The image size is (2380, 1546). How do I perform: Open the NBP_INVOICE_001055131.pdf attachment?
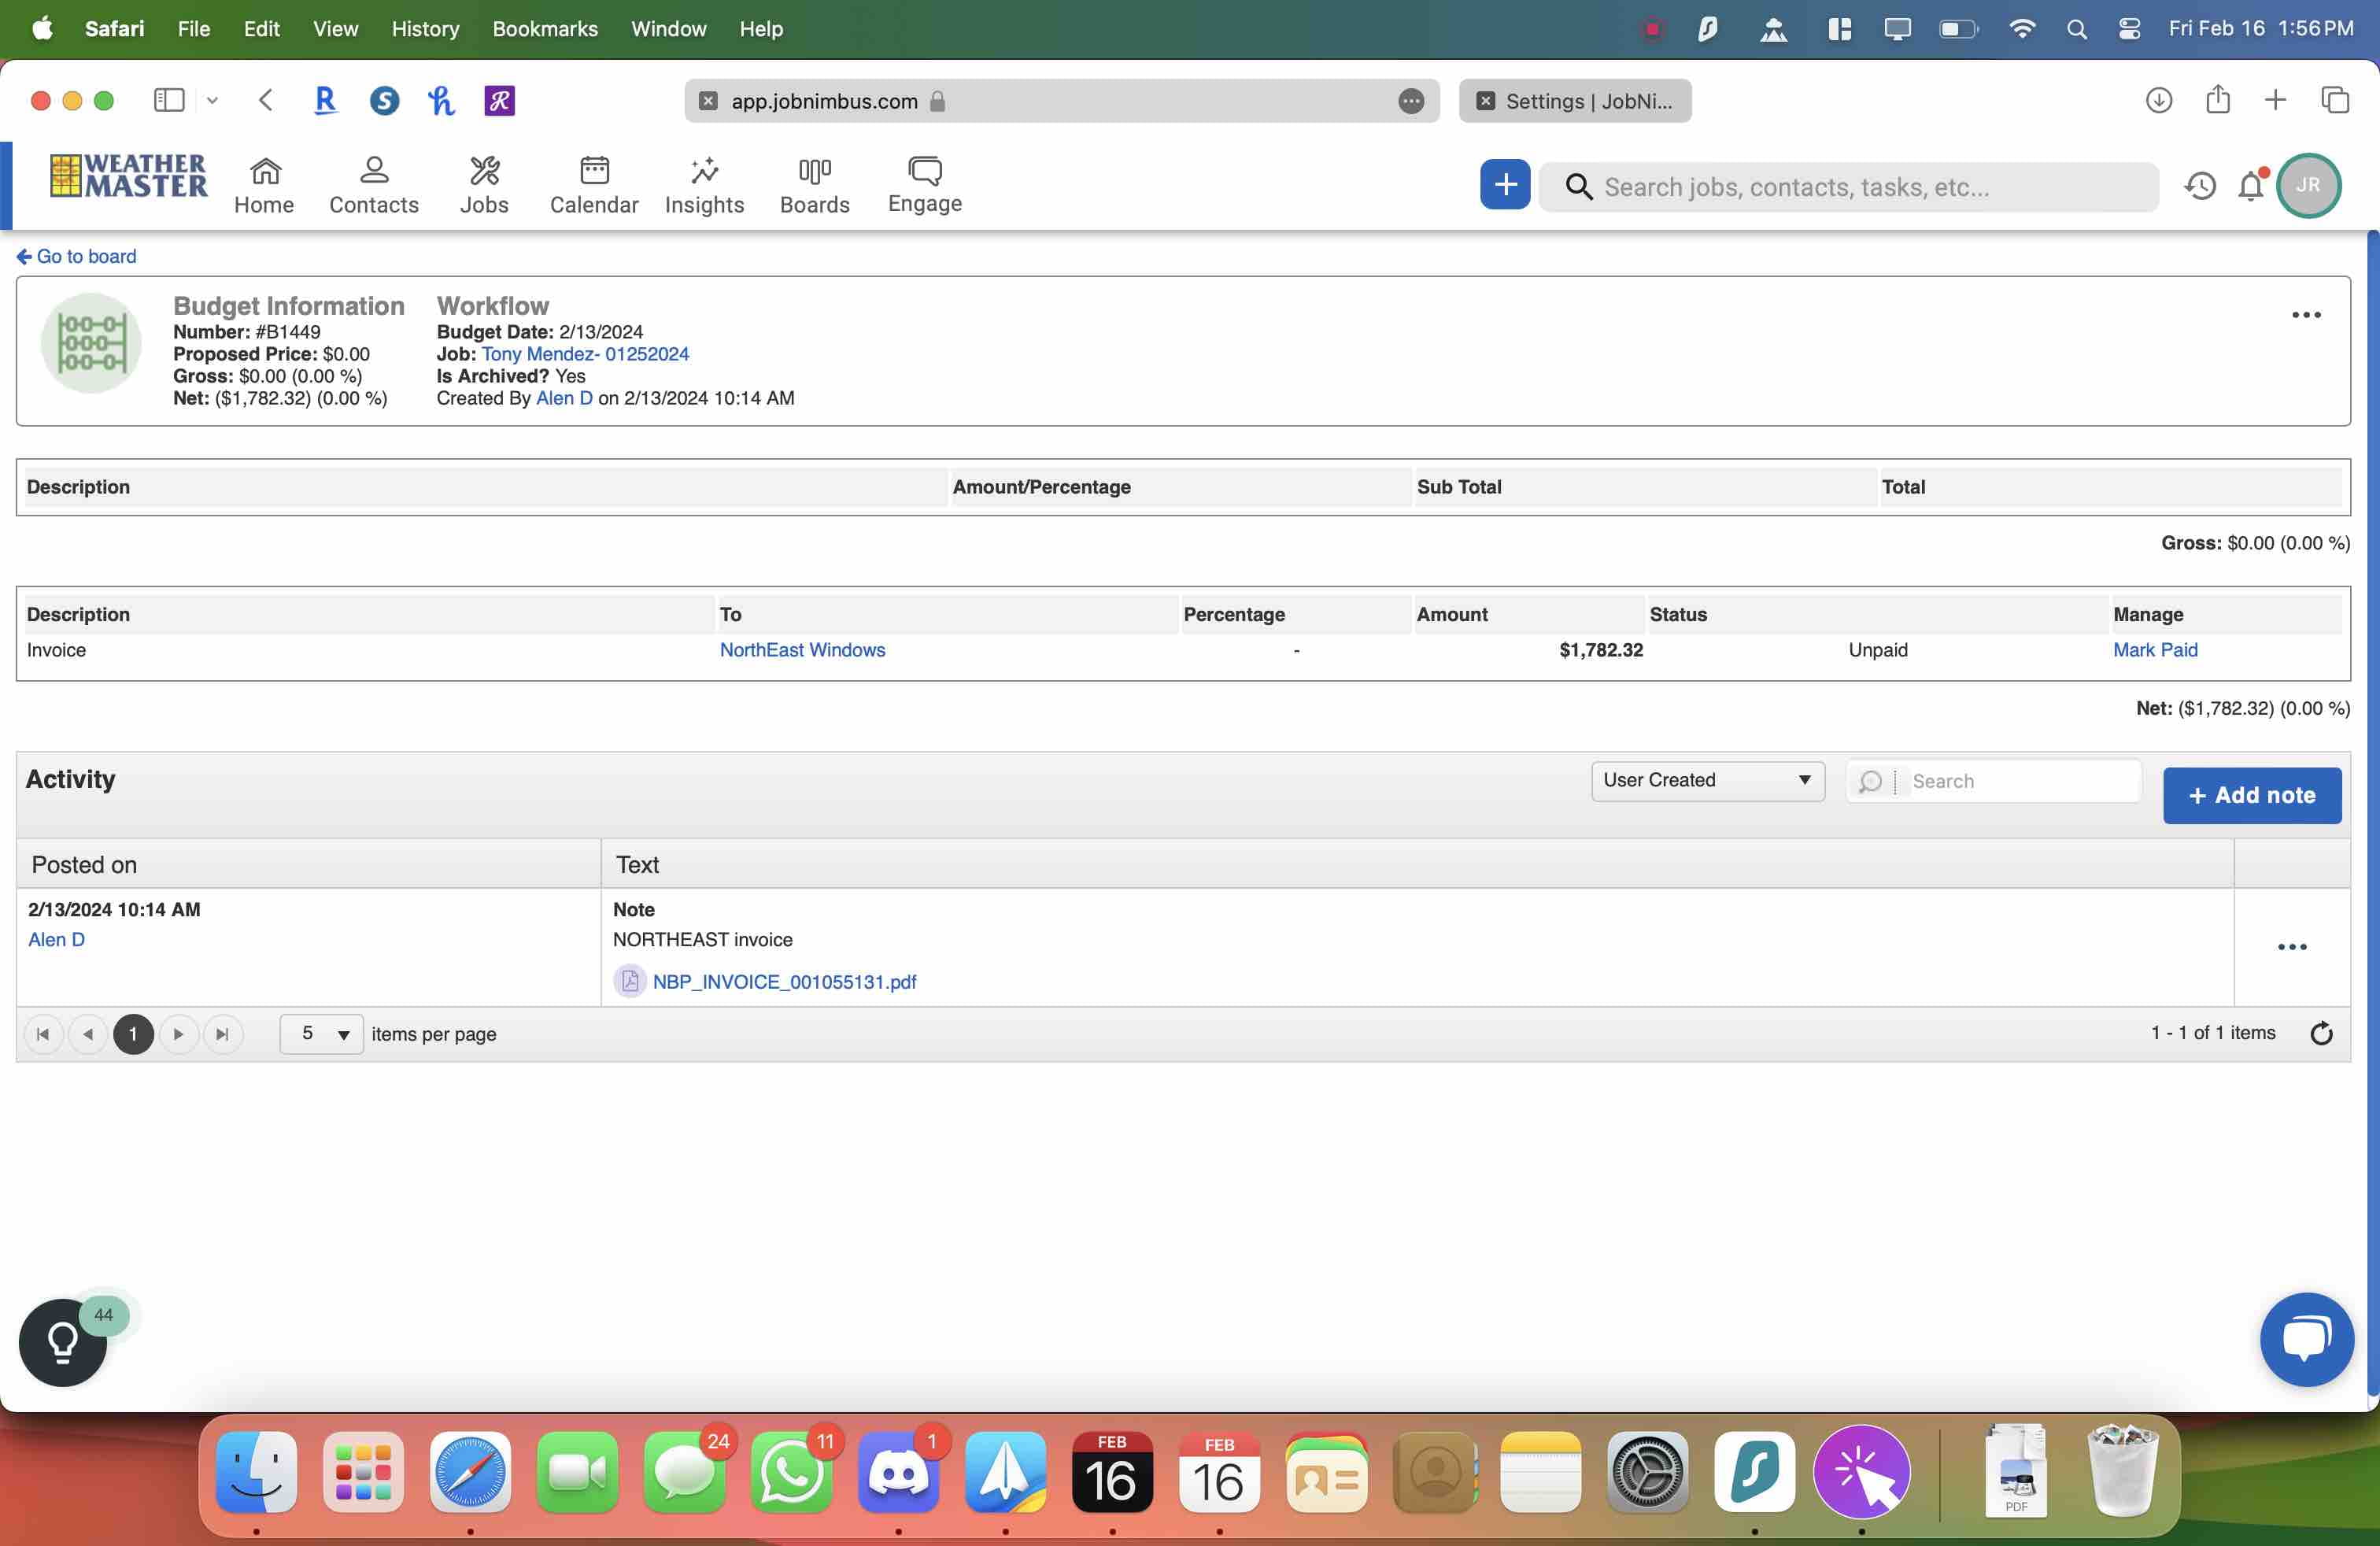(783, 981)
